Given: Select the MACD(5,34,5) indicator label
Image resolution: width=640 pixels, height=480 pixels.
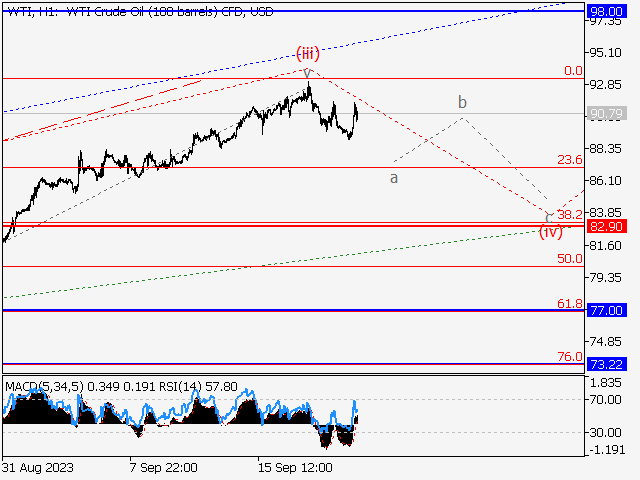Looking at the screenshot, I should [x=44, y=386].
